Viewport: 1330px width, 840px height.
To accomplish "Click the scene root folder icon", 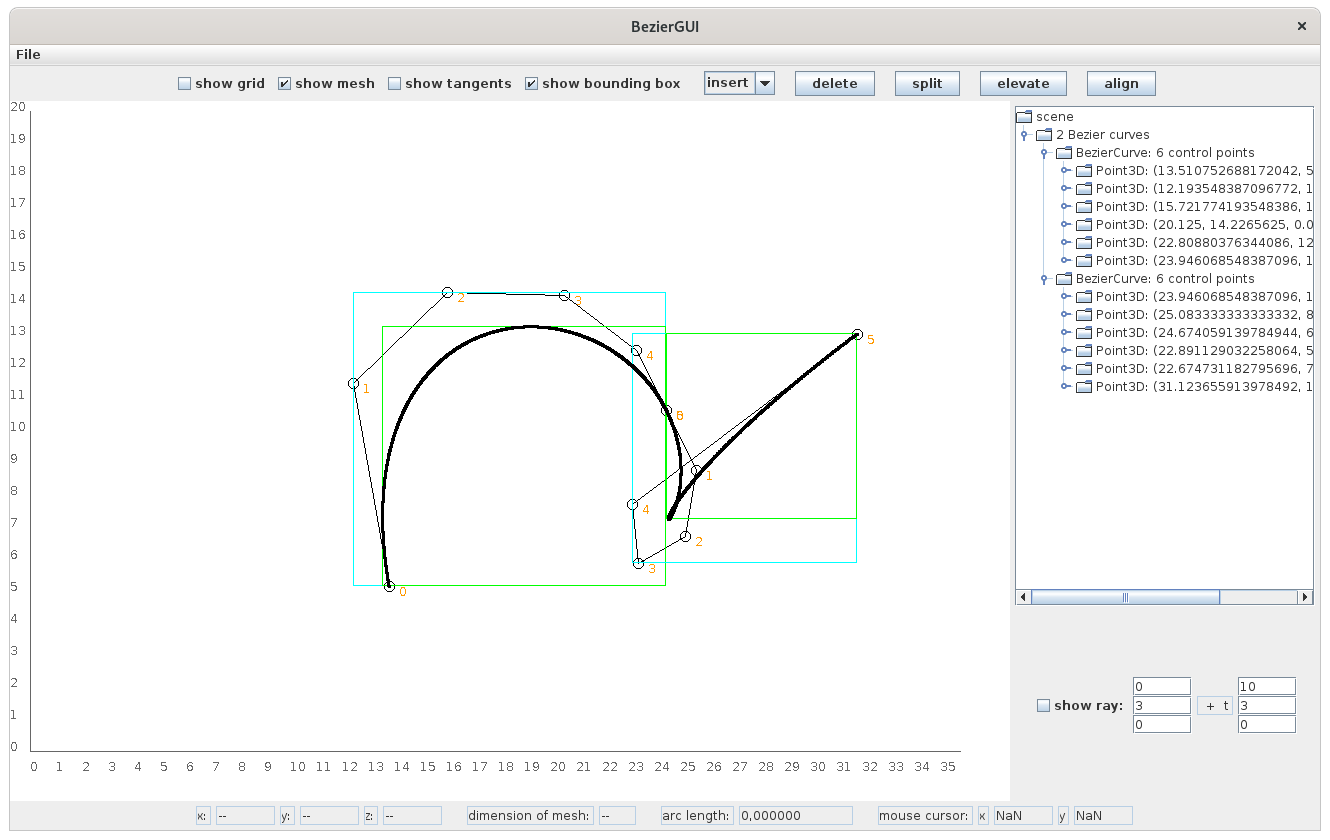I will pos(1023,117).
